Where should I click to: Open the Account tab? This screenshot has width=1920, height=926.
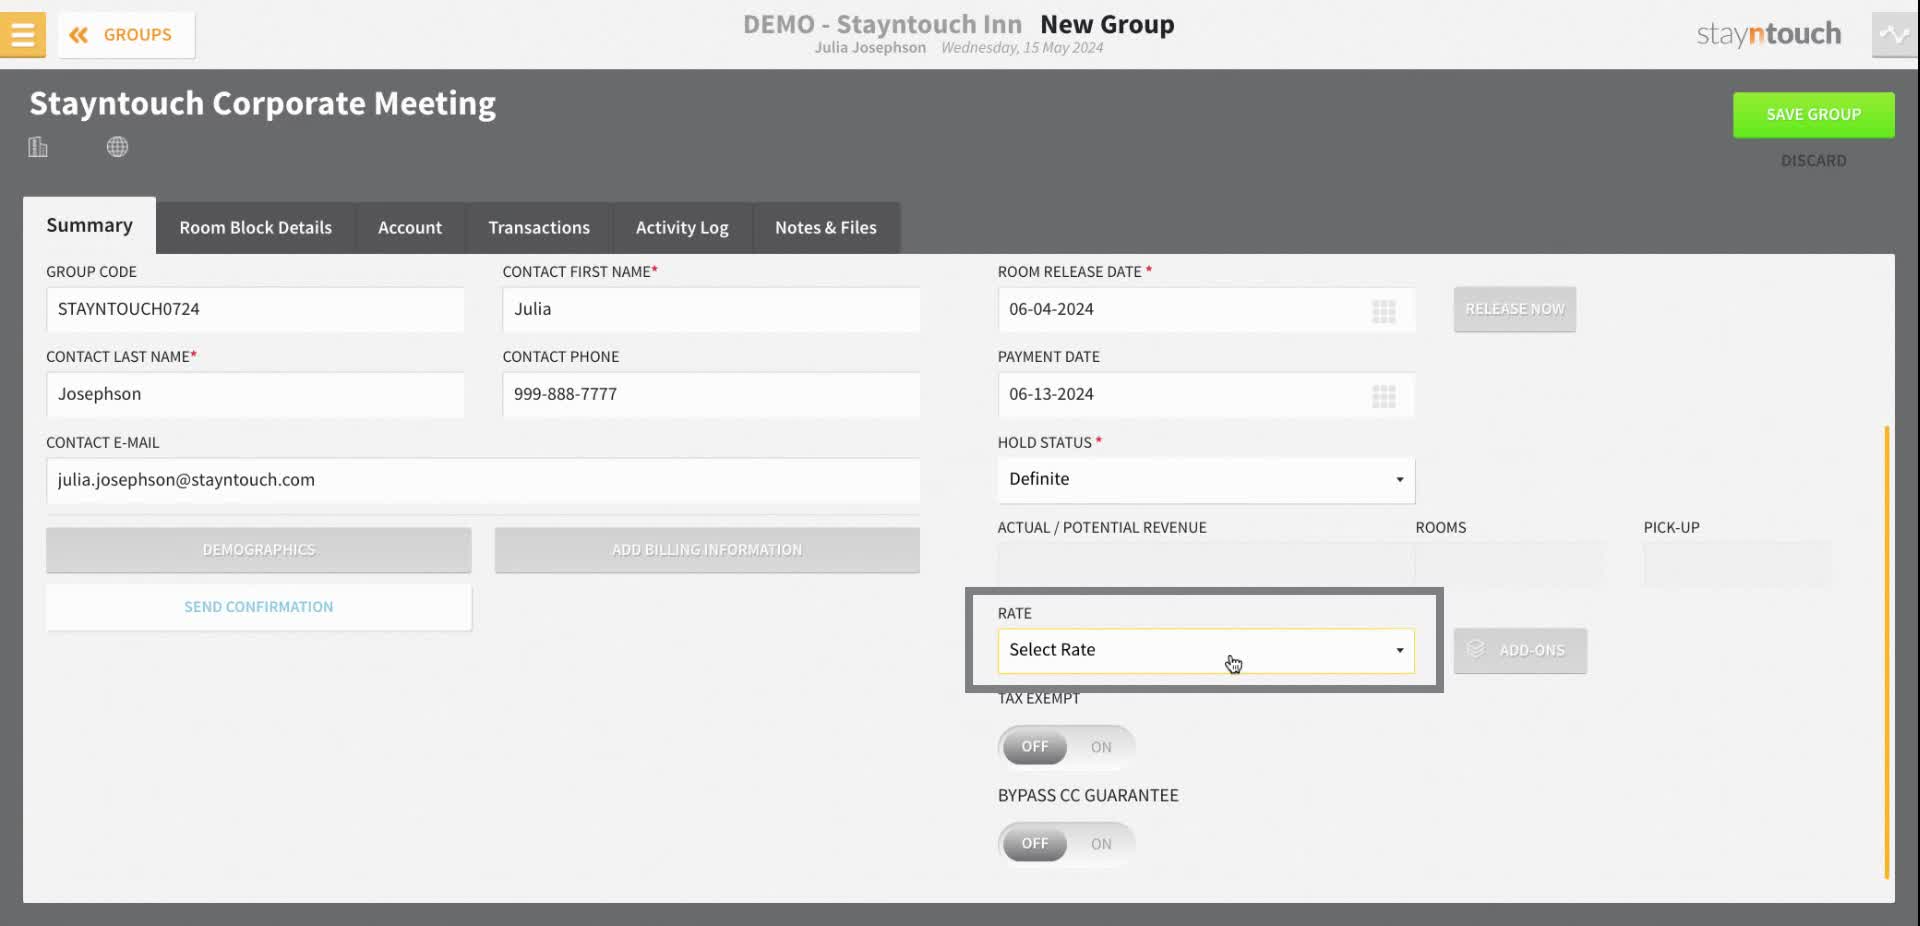[x=410, y=228]
